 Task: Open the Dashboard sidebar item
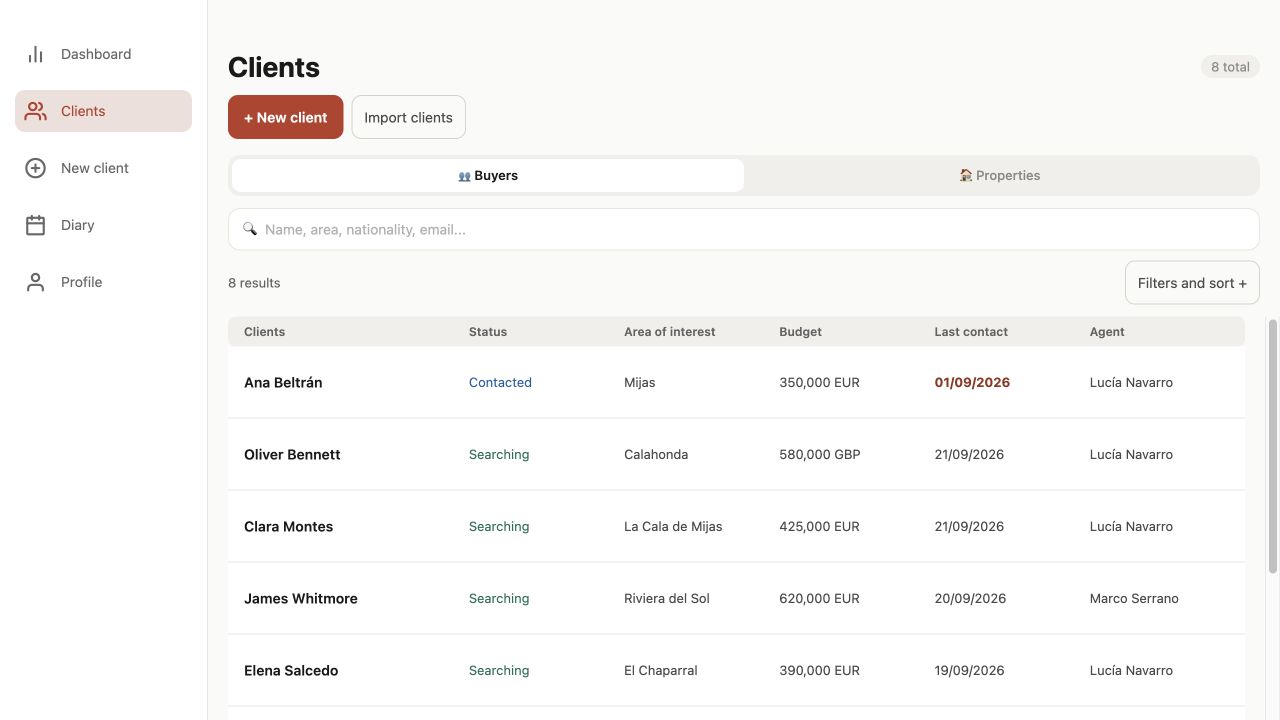coord(103,54)
